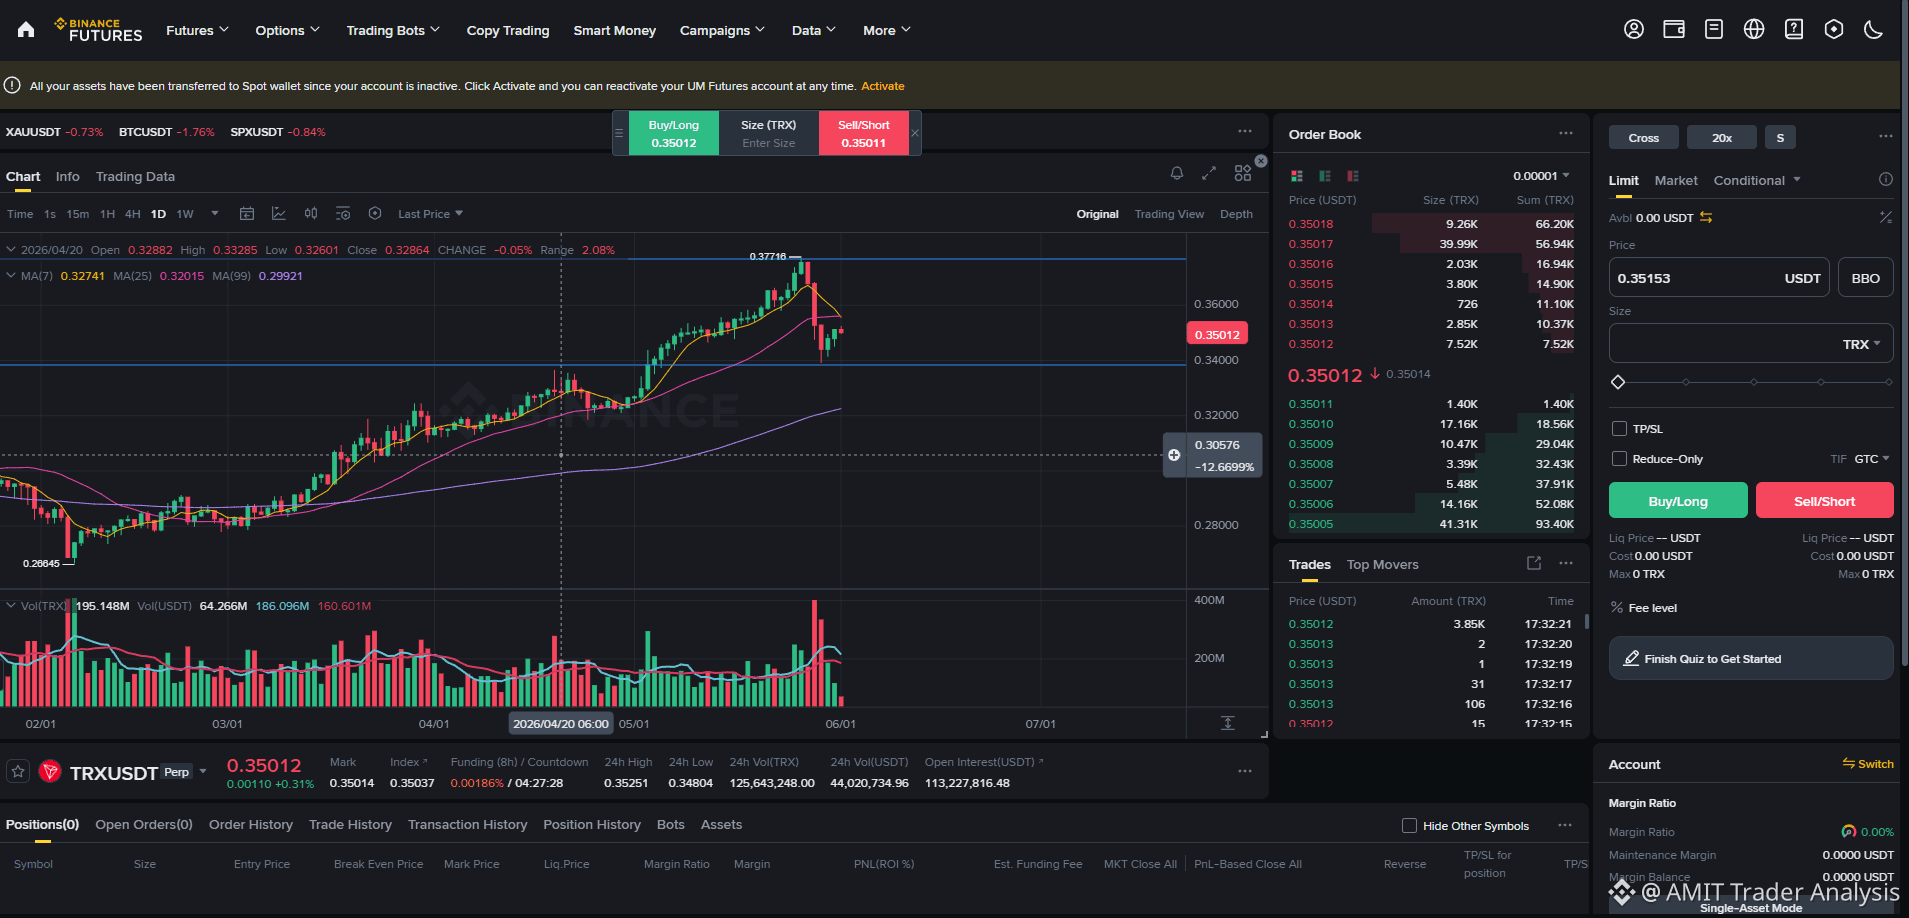1909x918 pixels.
Task: Open the fee calculator icon in order panel
Action: 1885,217
